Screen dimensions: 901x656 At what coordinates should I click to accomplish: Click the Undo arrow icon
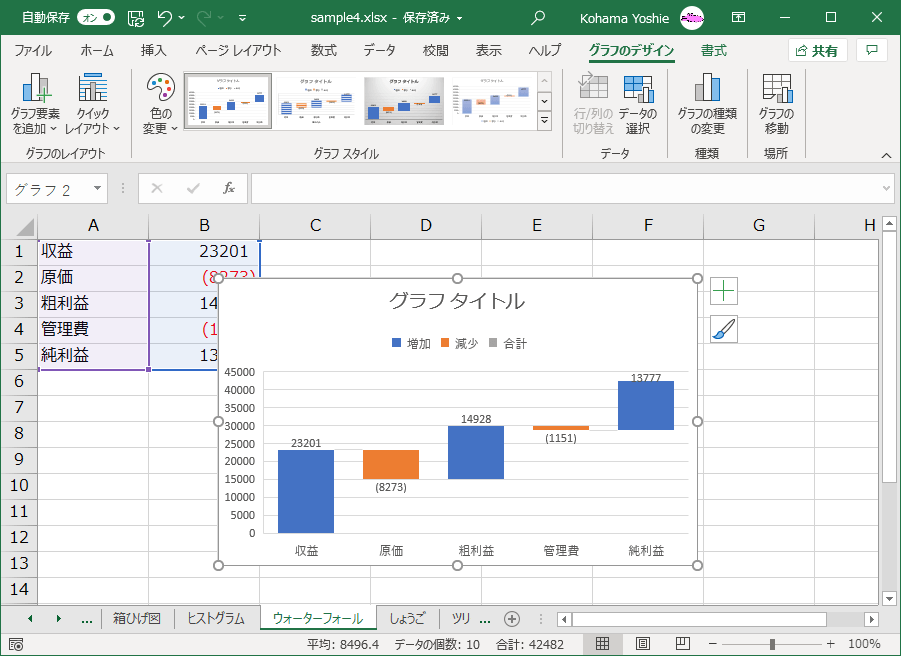[164, 18]
